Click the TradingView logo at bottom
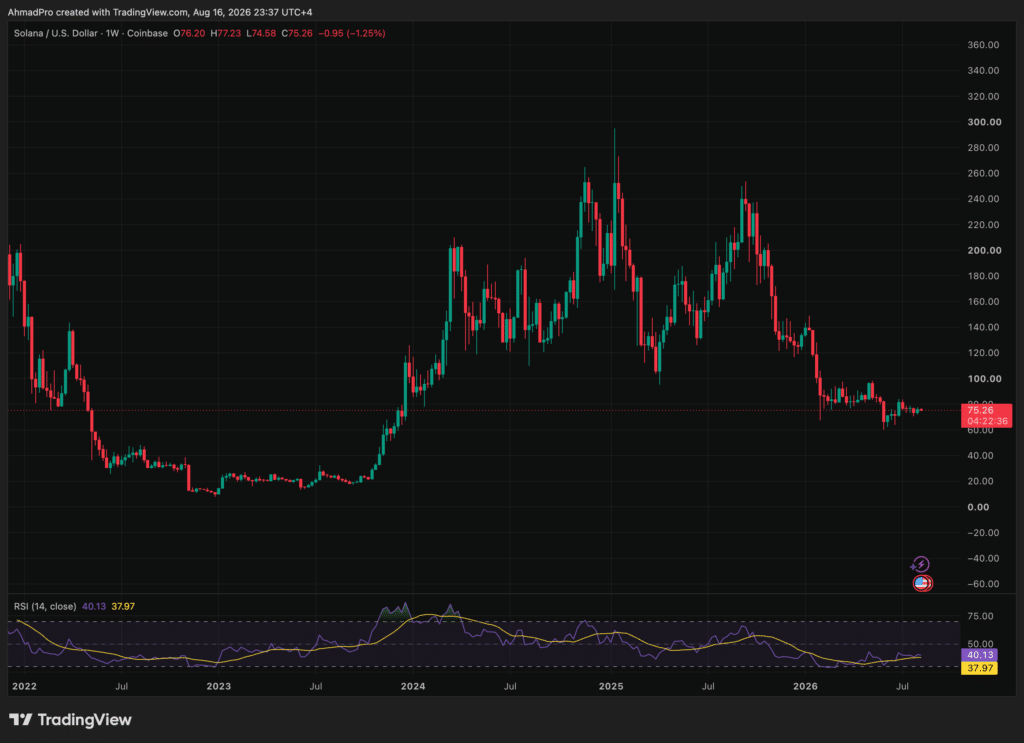The image size is (1024, 743). point(71,719)
